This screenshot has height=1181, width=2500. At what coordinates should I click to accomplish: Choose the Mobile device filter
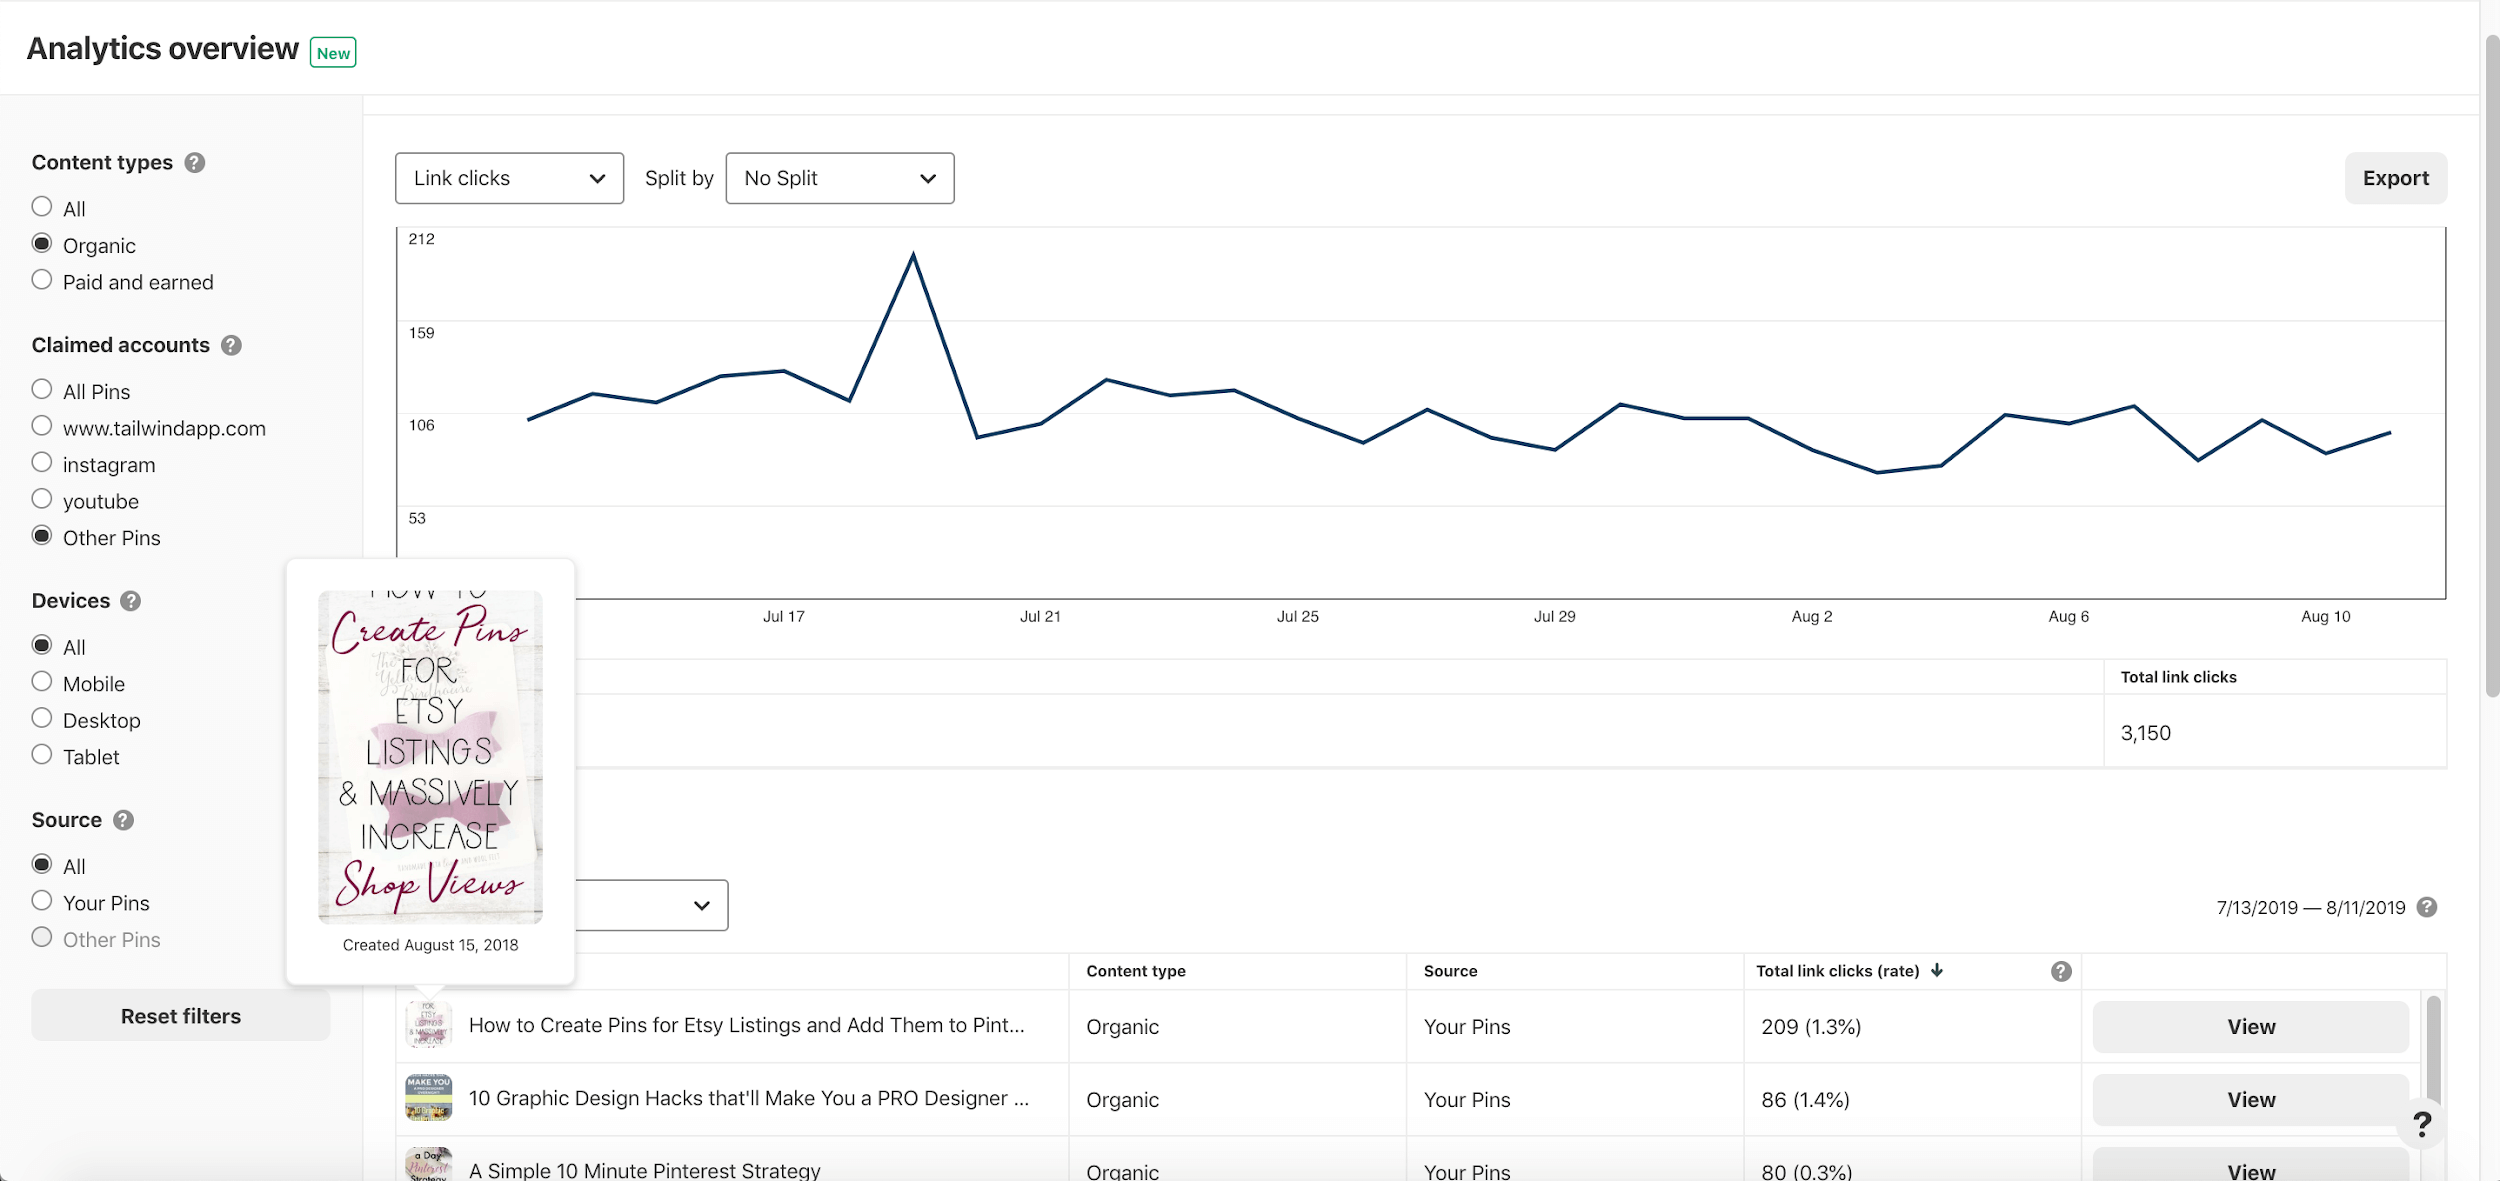click(x=42, y=683)
